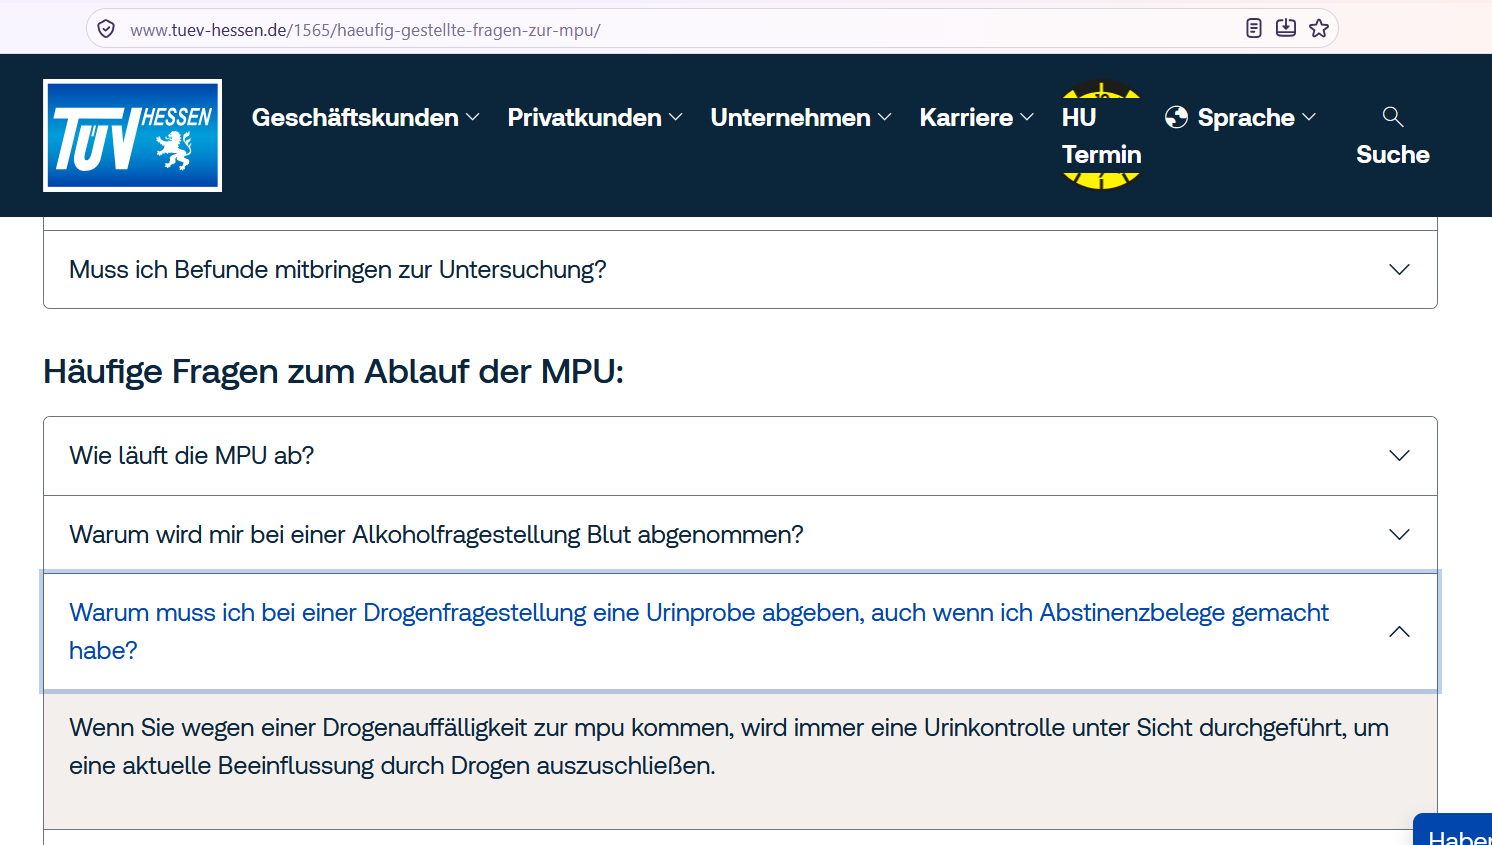This screenshot has width=1492, height=845.
Task: Expand 'Wie läuft die MPU ab?' question
Action: click(x=740, y=456)
